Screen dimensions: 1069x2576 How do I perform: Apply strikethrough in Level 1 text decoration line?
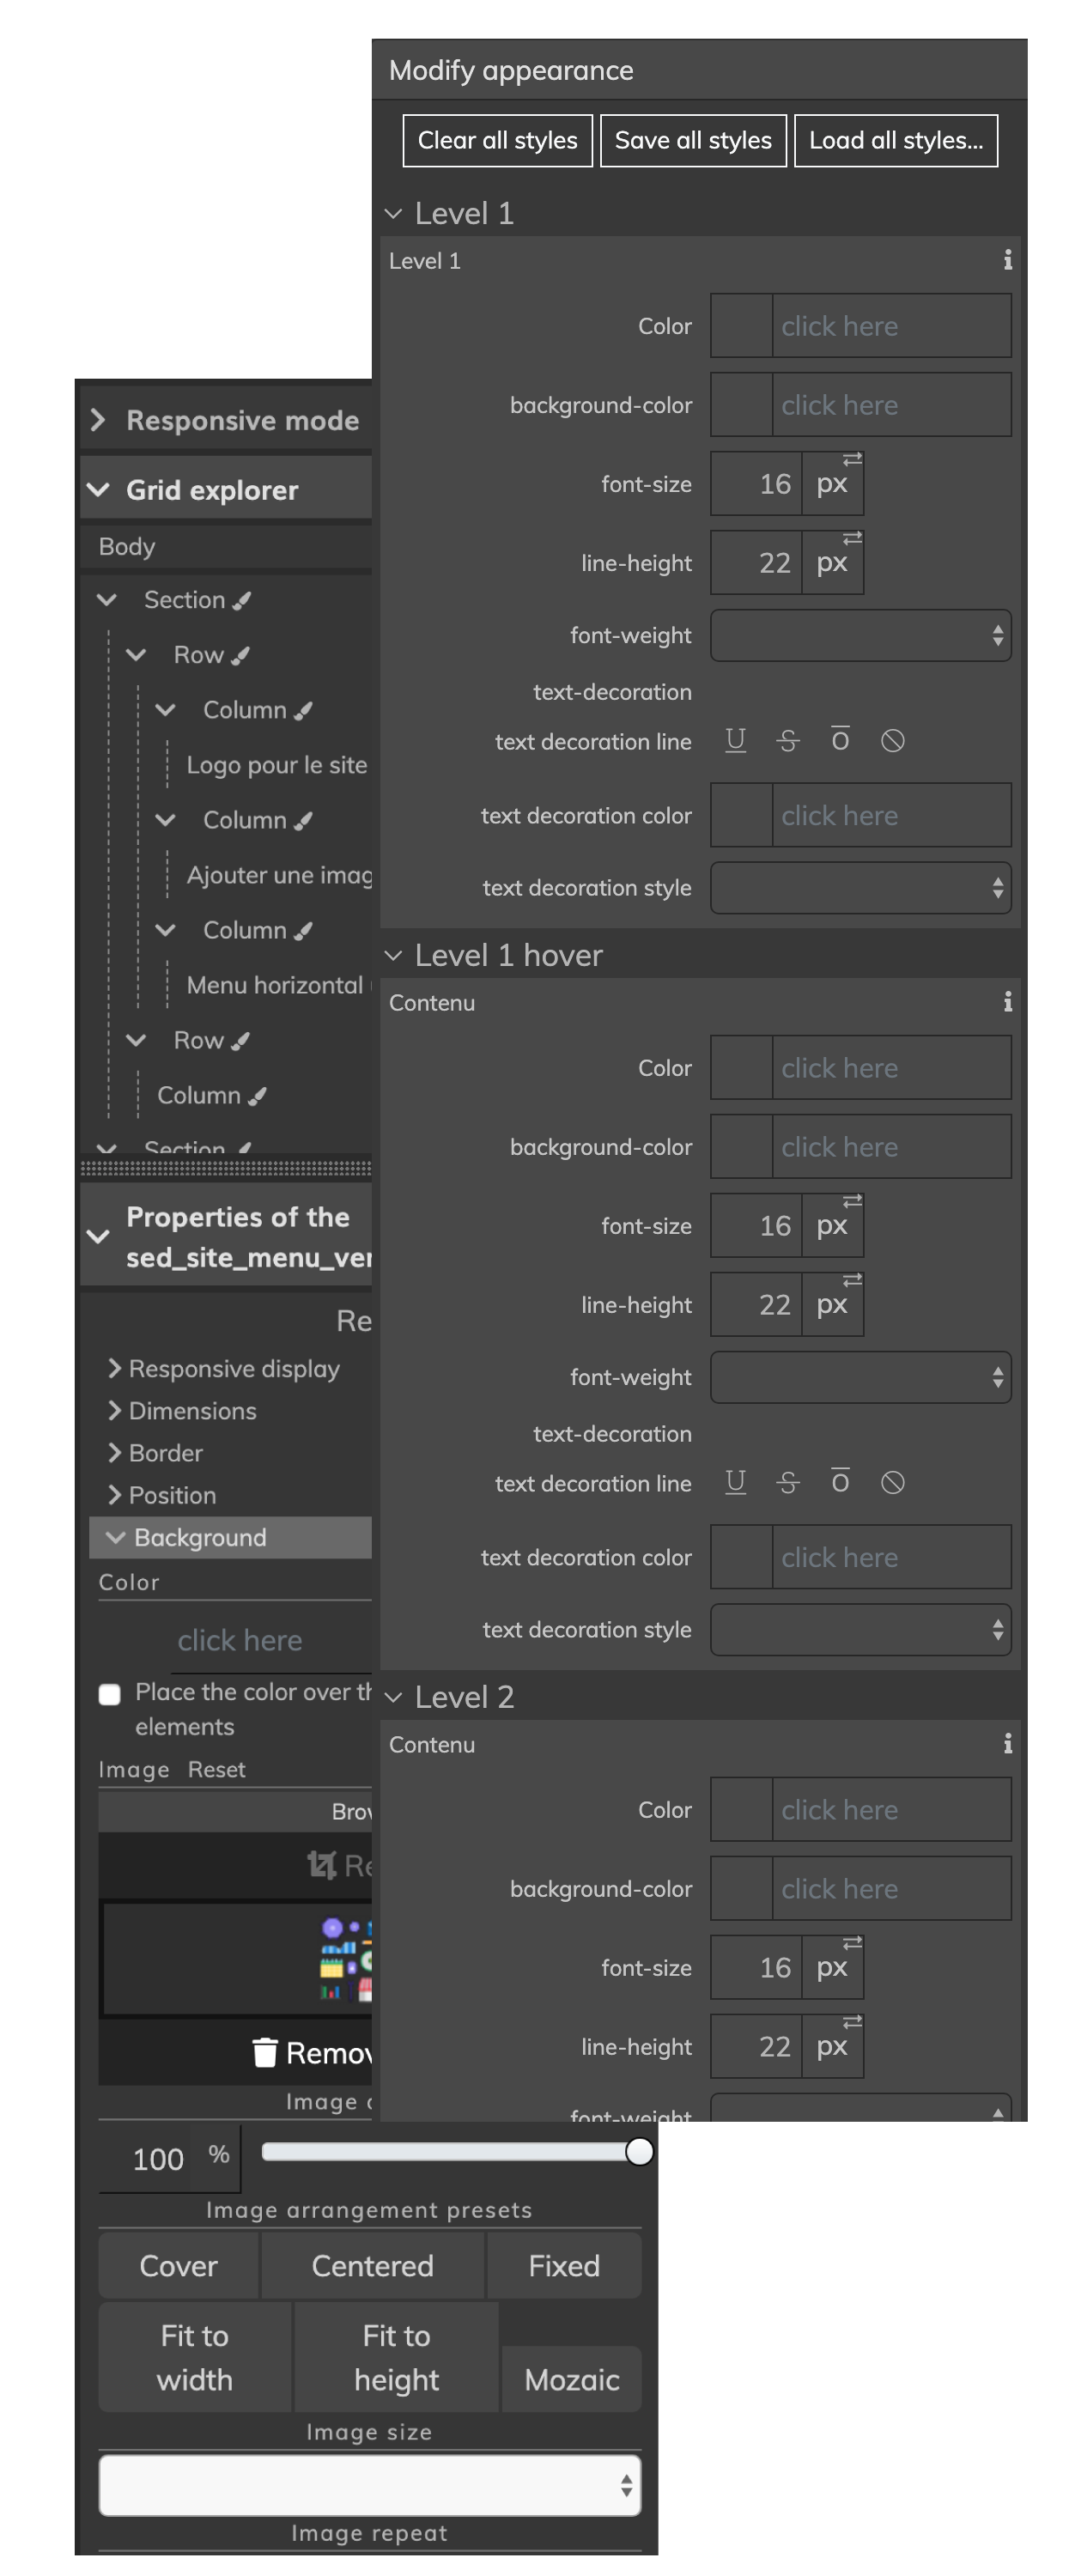788,740
